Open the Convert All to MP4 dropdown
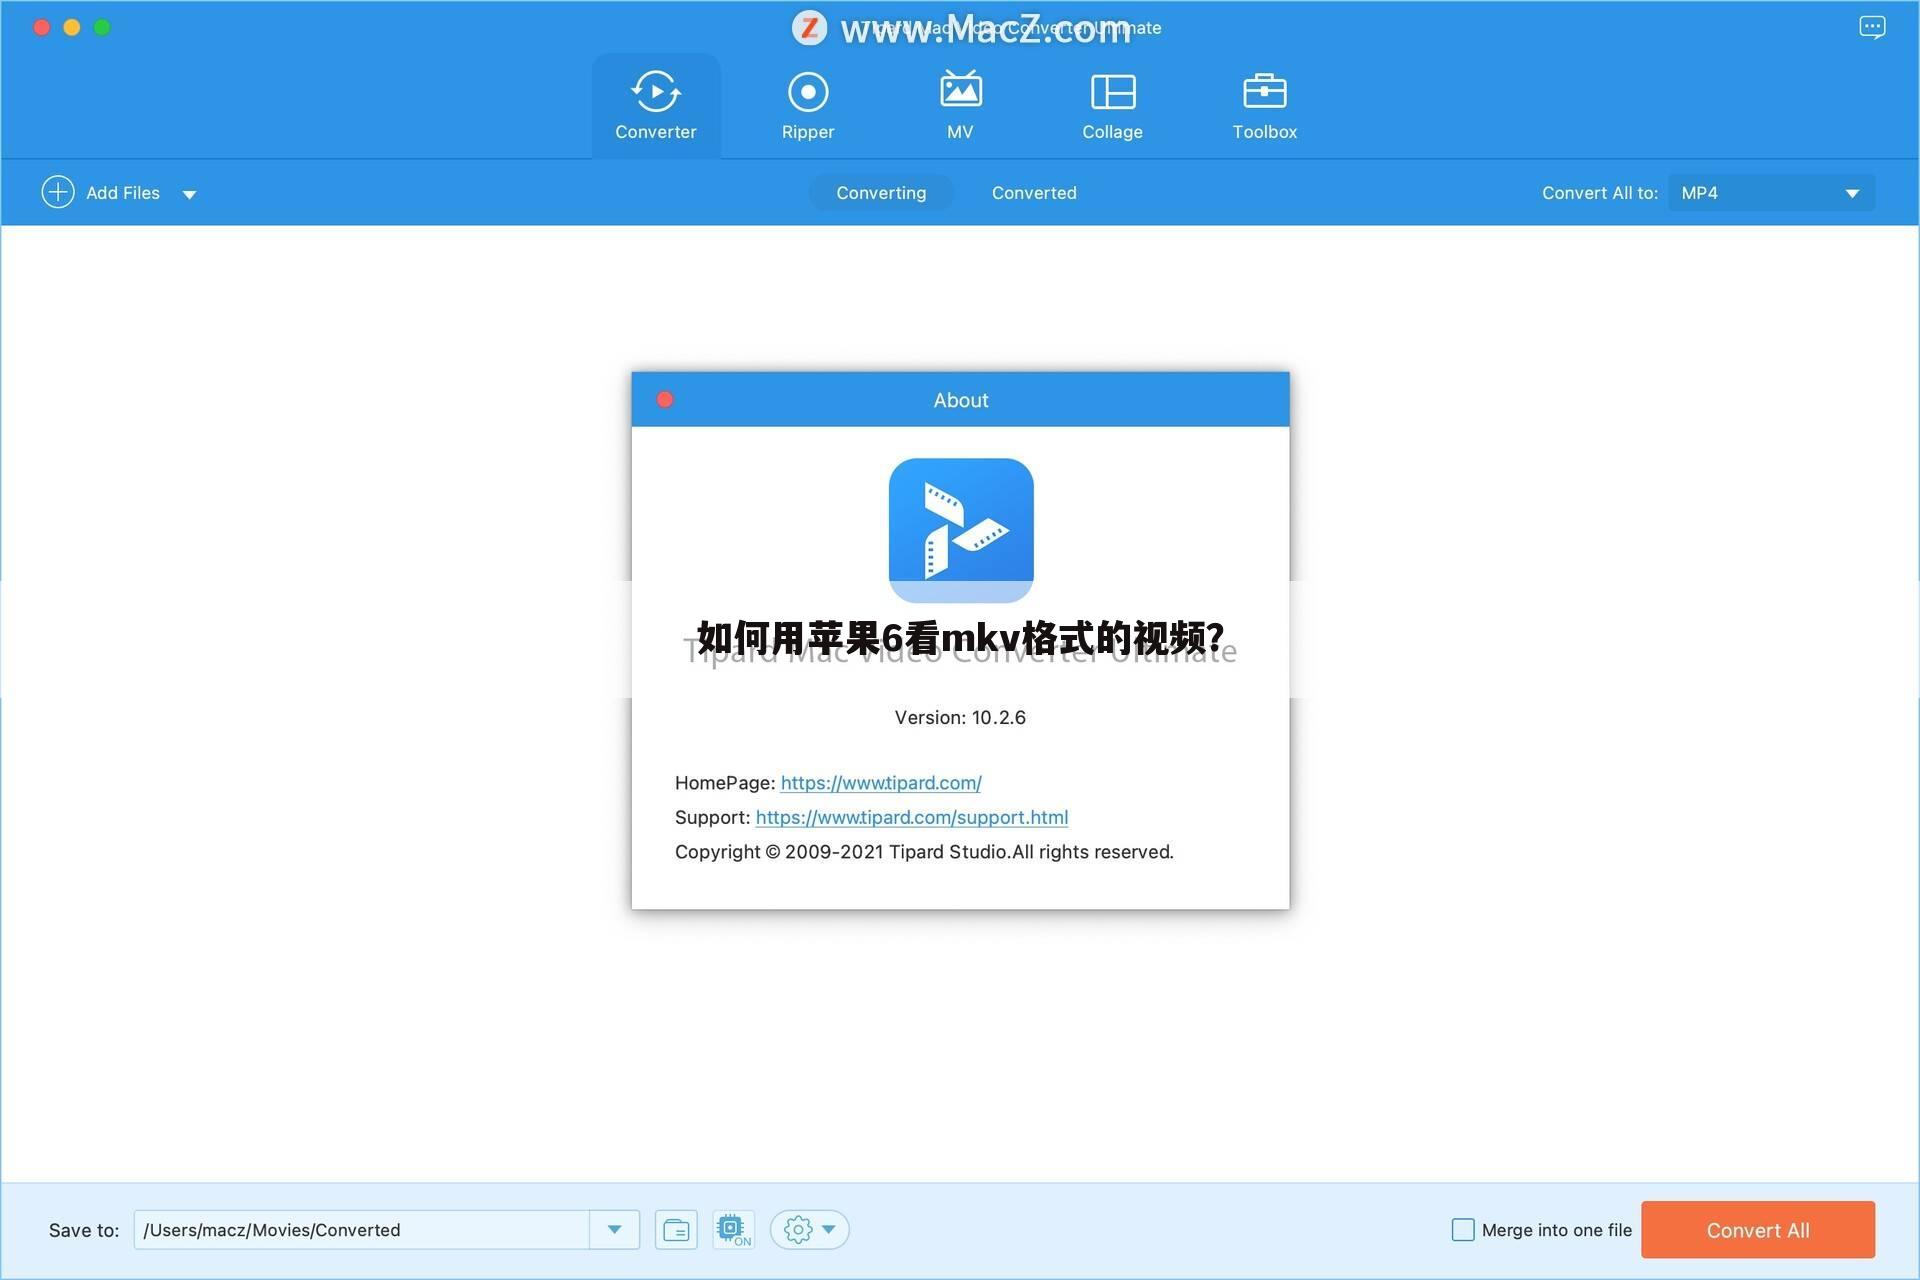 (1771, 193)
